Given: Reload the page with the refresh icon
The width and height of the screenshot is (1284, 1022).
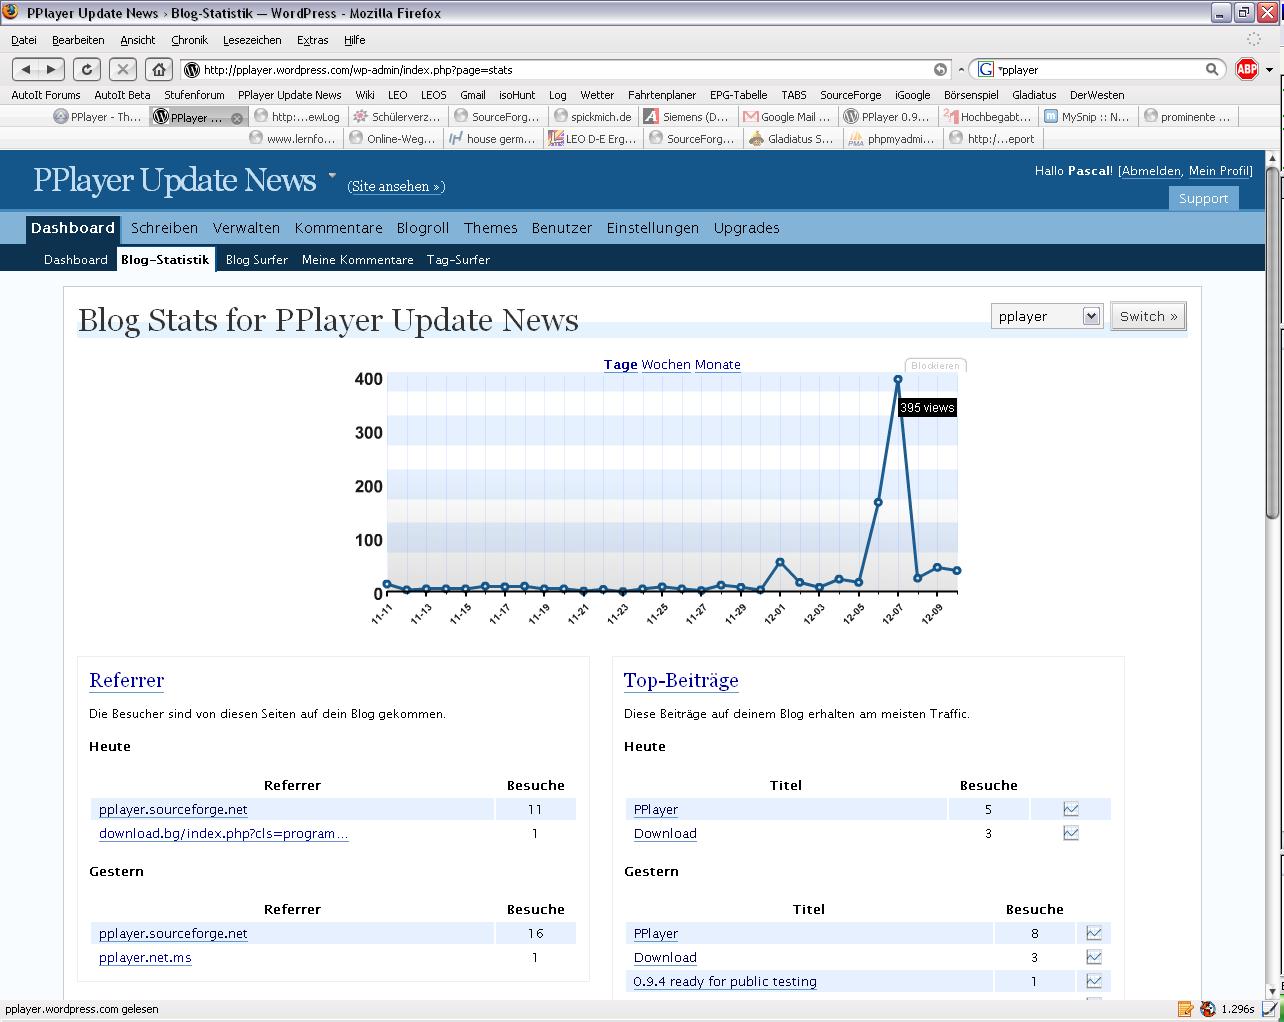Looking at the screenshot, I should (x=87, y=69).
